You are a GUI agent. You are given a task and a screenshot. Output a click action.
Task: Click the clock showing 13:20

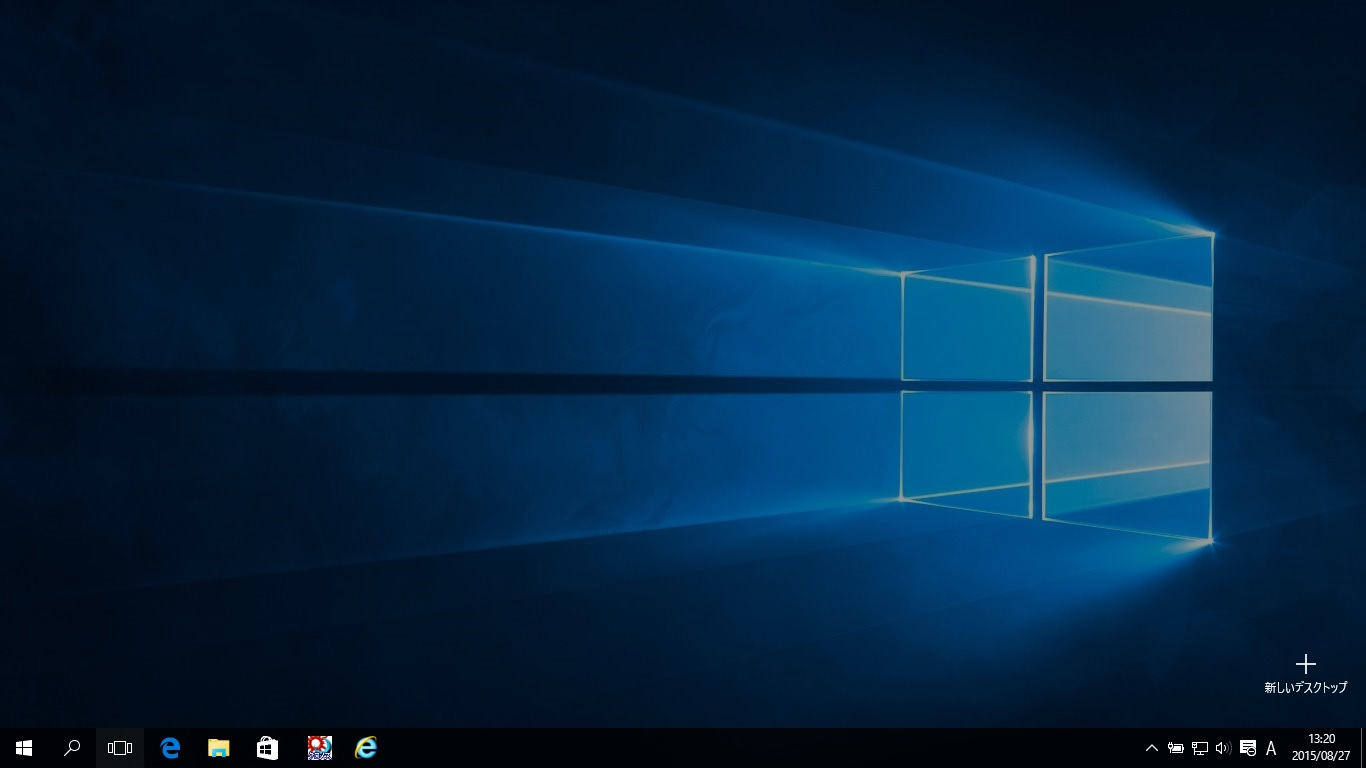tap(1321, 739)
